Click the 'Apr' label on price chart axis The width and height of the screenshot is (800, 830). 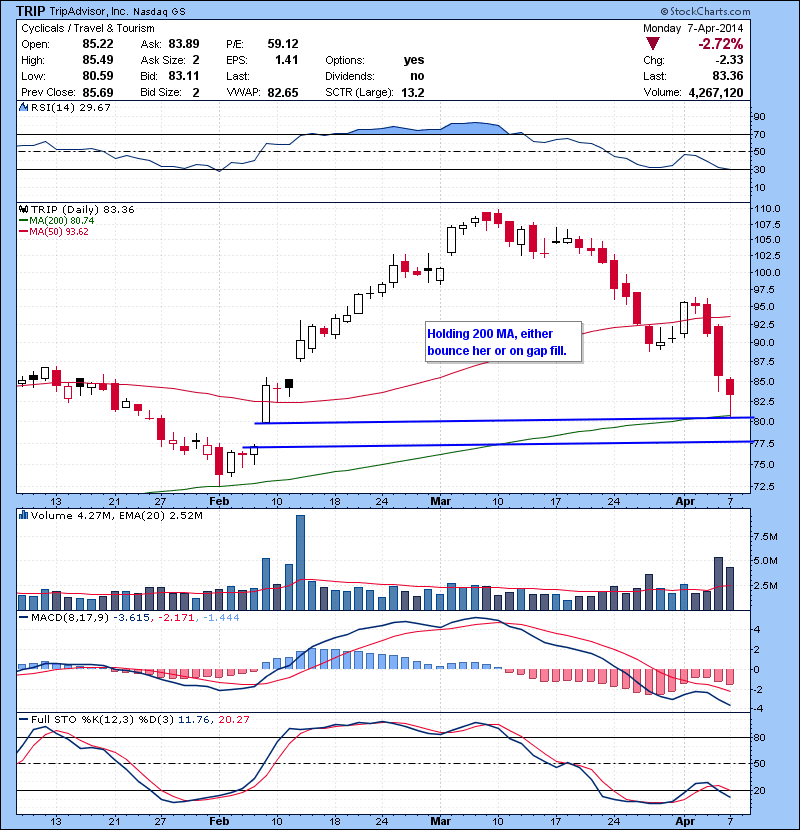685,501
